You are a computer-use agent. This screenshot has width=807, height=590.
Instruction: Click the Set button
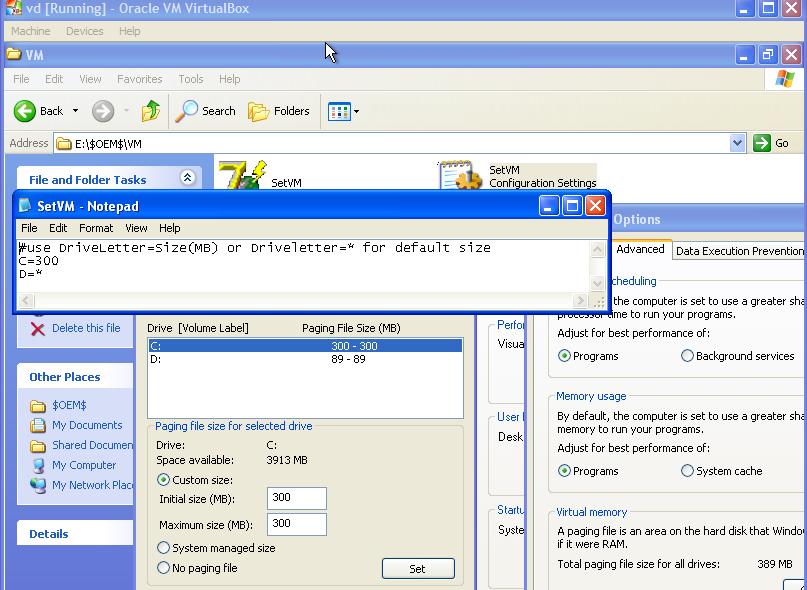point(418,568)
